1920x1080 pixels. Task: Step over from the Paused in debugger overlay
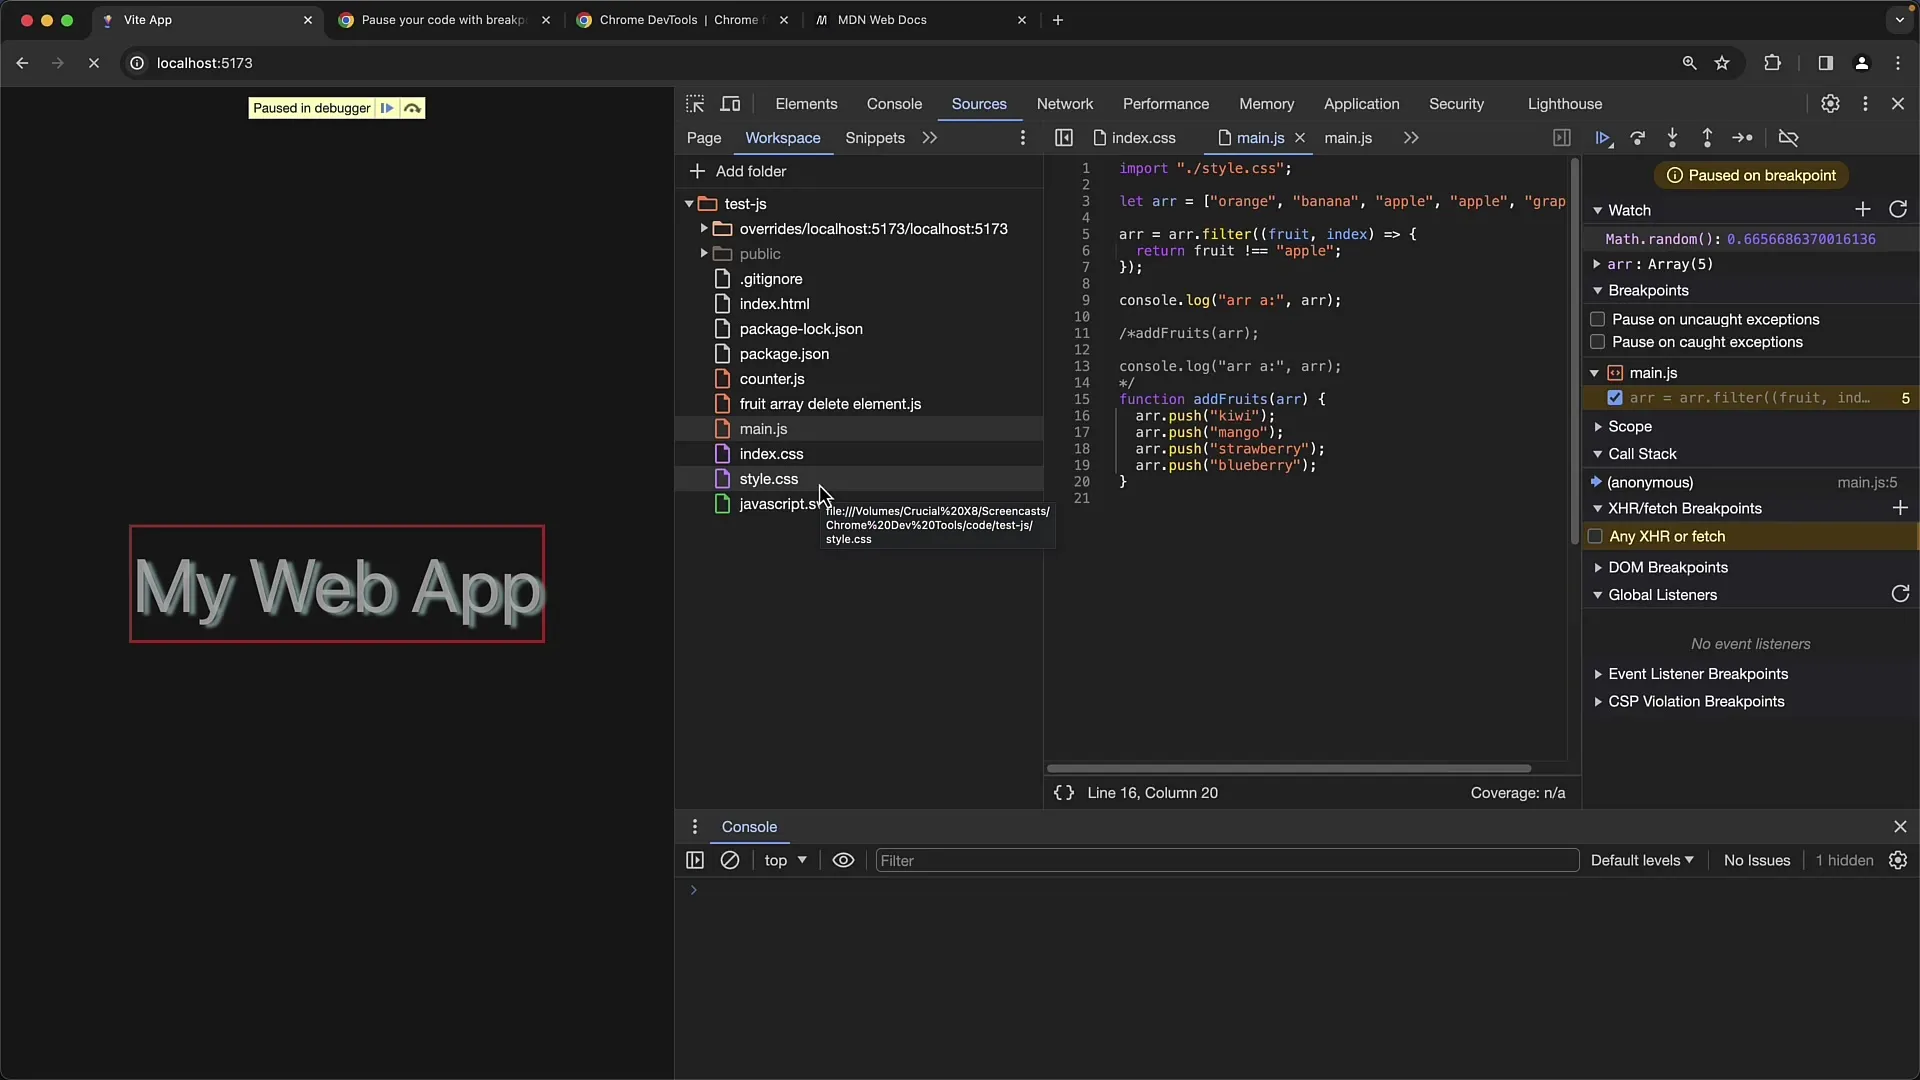click(412, 108)
